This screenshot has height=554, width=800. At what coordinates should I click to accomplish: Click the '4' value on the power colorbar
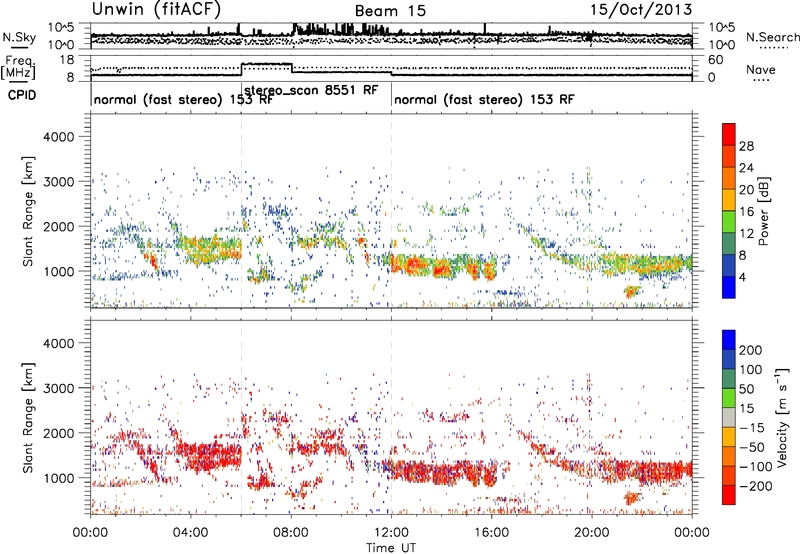click(x=742, y=278)
